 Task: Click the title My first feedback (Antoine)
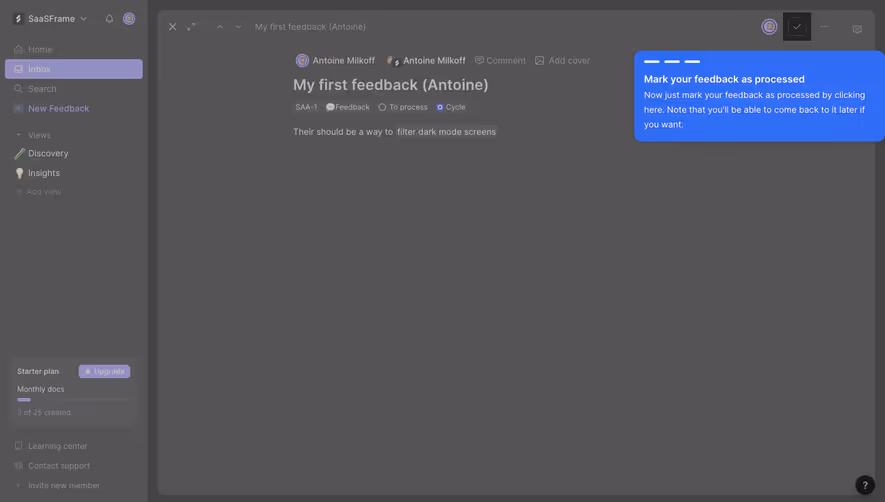coord(391,85)
